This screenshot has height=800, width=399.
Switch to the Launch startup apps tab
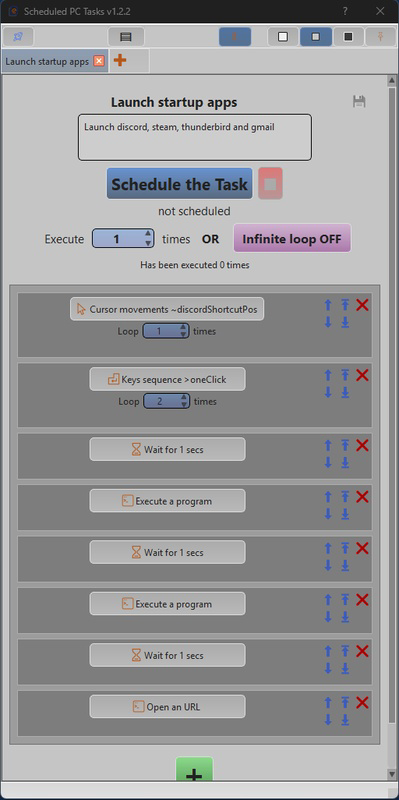pyautogui.click(x=47, y=61)
